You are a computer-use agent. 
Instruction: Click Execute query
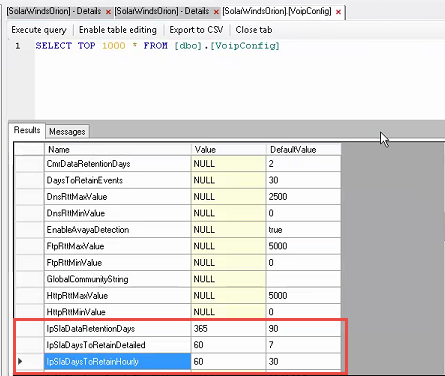click(39, 30)
